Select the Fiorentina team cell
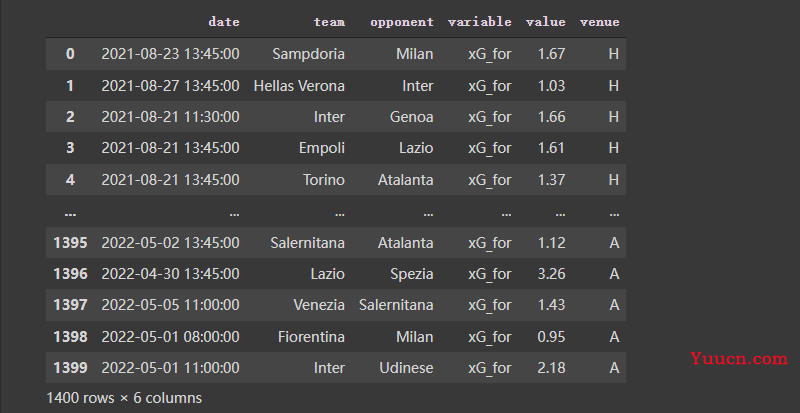The height and width of the screenshot is (413, 800). coord(311,336)
